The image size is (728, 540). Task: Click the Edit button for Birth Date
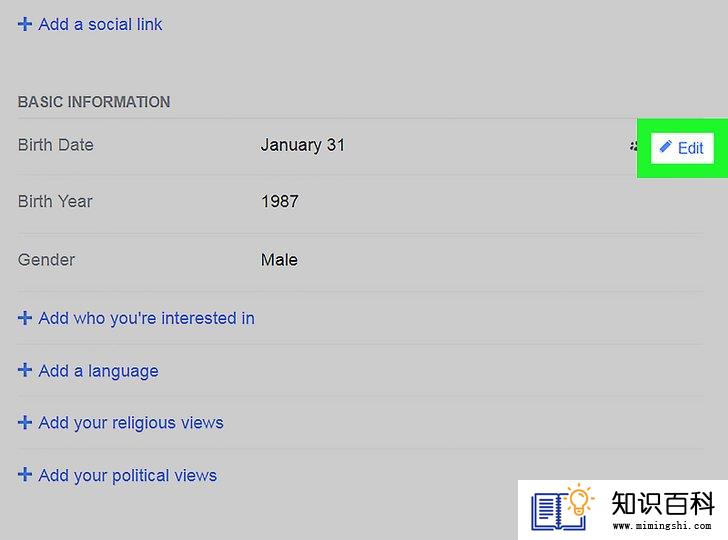tap(681, 147)
